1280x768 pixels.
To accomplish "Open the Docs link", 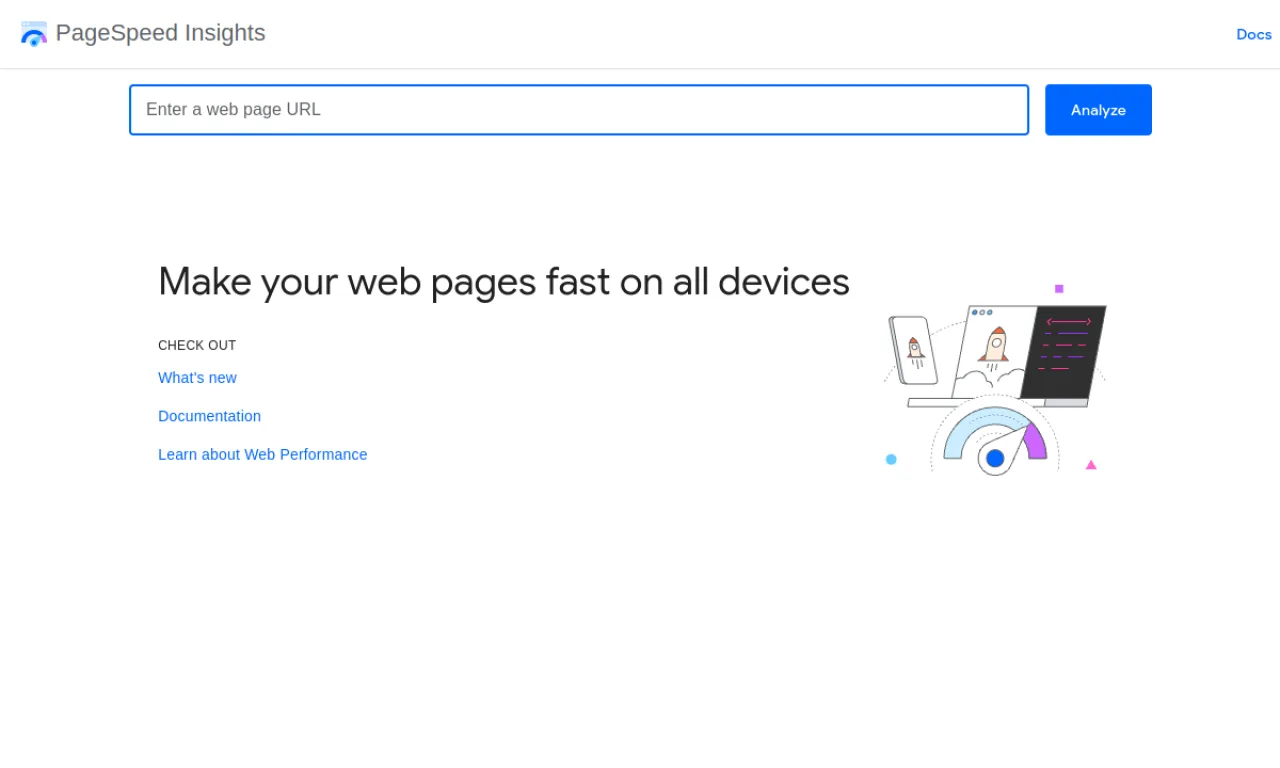I will click(x=1254, y=34).
